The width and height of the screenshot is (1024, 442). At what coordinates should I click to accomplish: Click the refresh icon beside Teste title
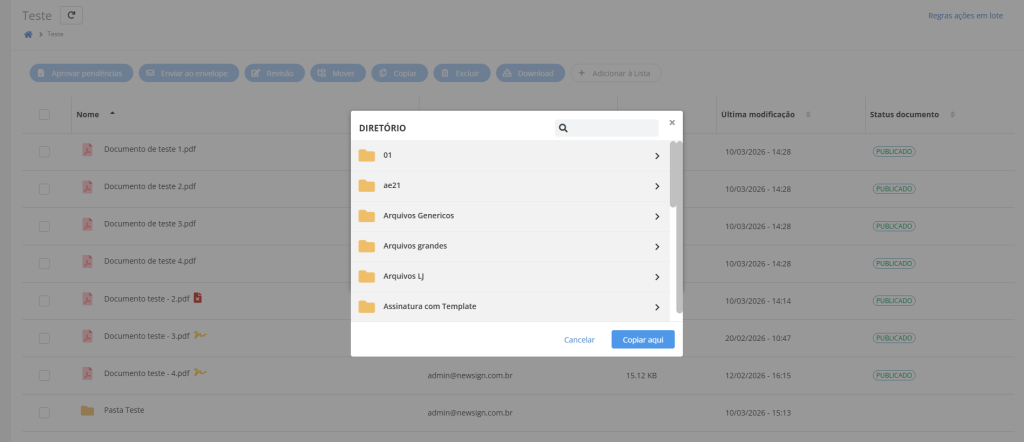(72, 15)
